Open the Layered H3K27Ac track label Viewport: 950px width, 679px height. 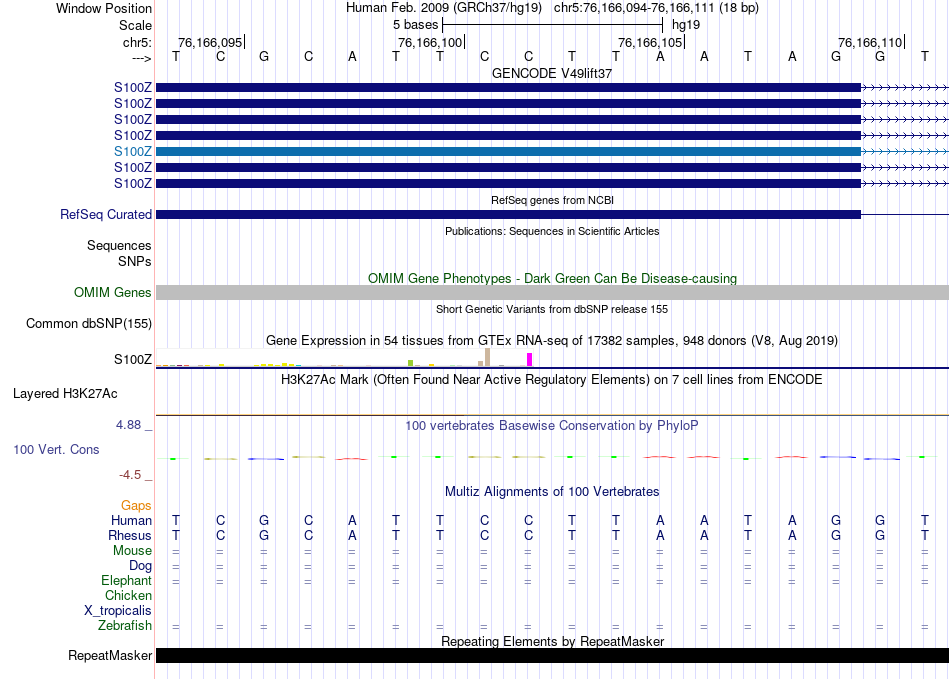65,394
